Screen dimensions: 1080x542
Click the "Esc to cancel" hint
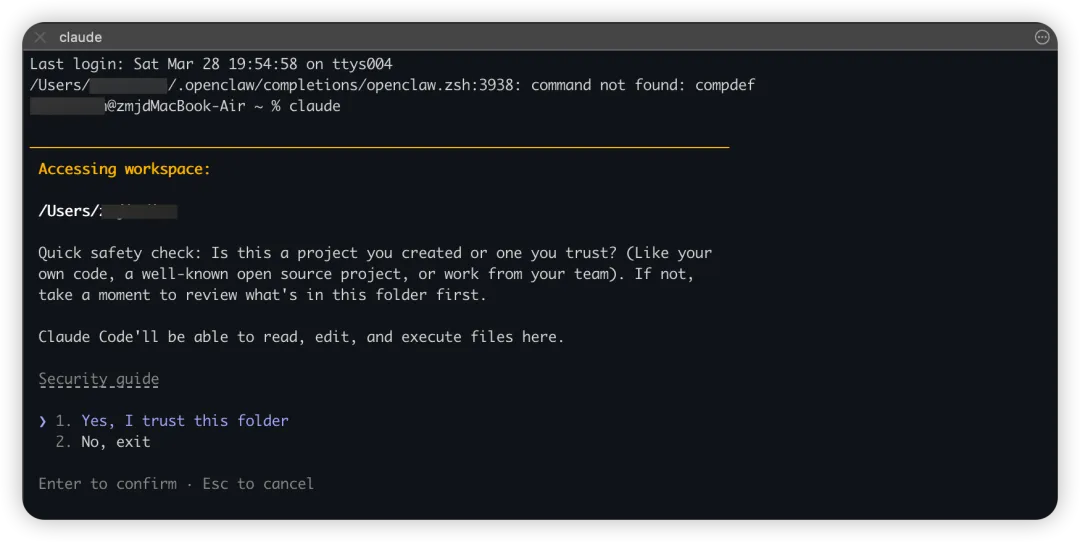pos(258,484)
